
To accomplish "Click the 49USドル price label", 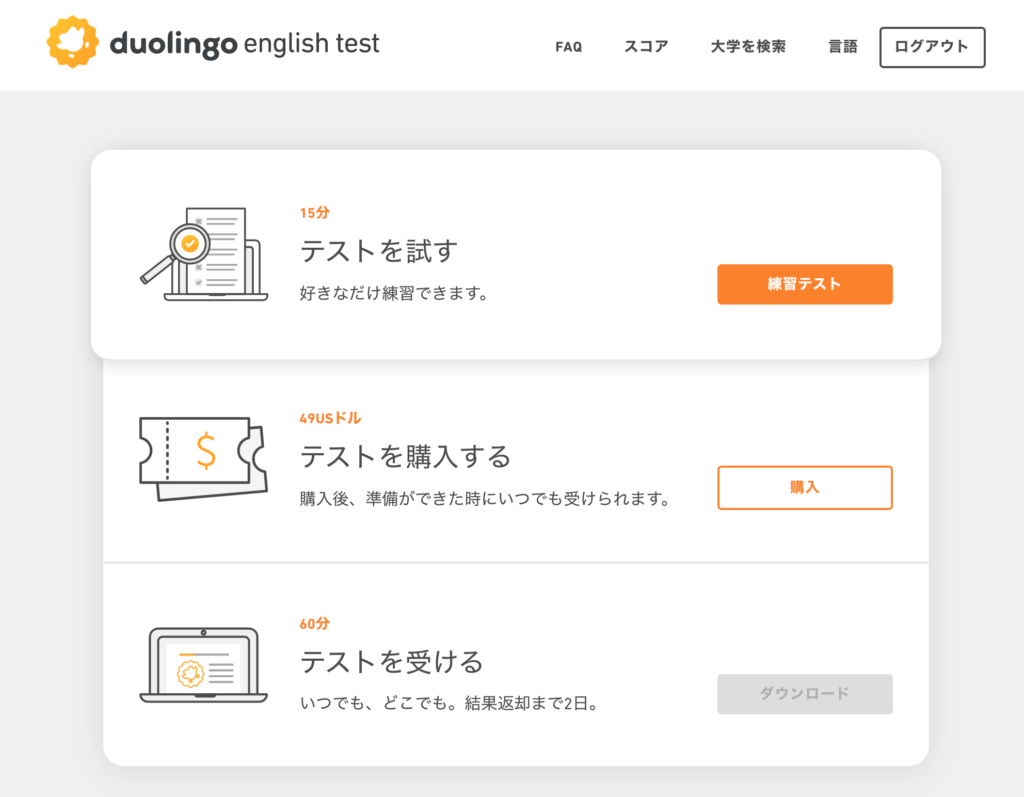I will [x=330, y=418].
